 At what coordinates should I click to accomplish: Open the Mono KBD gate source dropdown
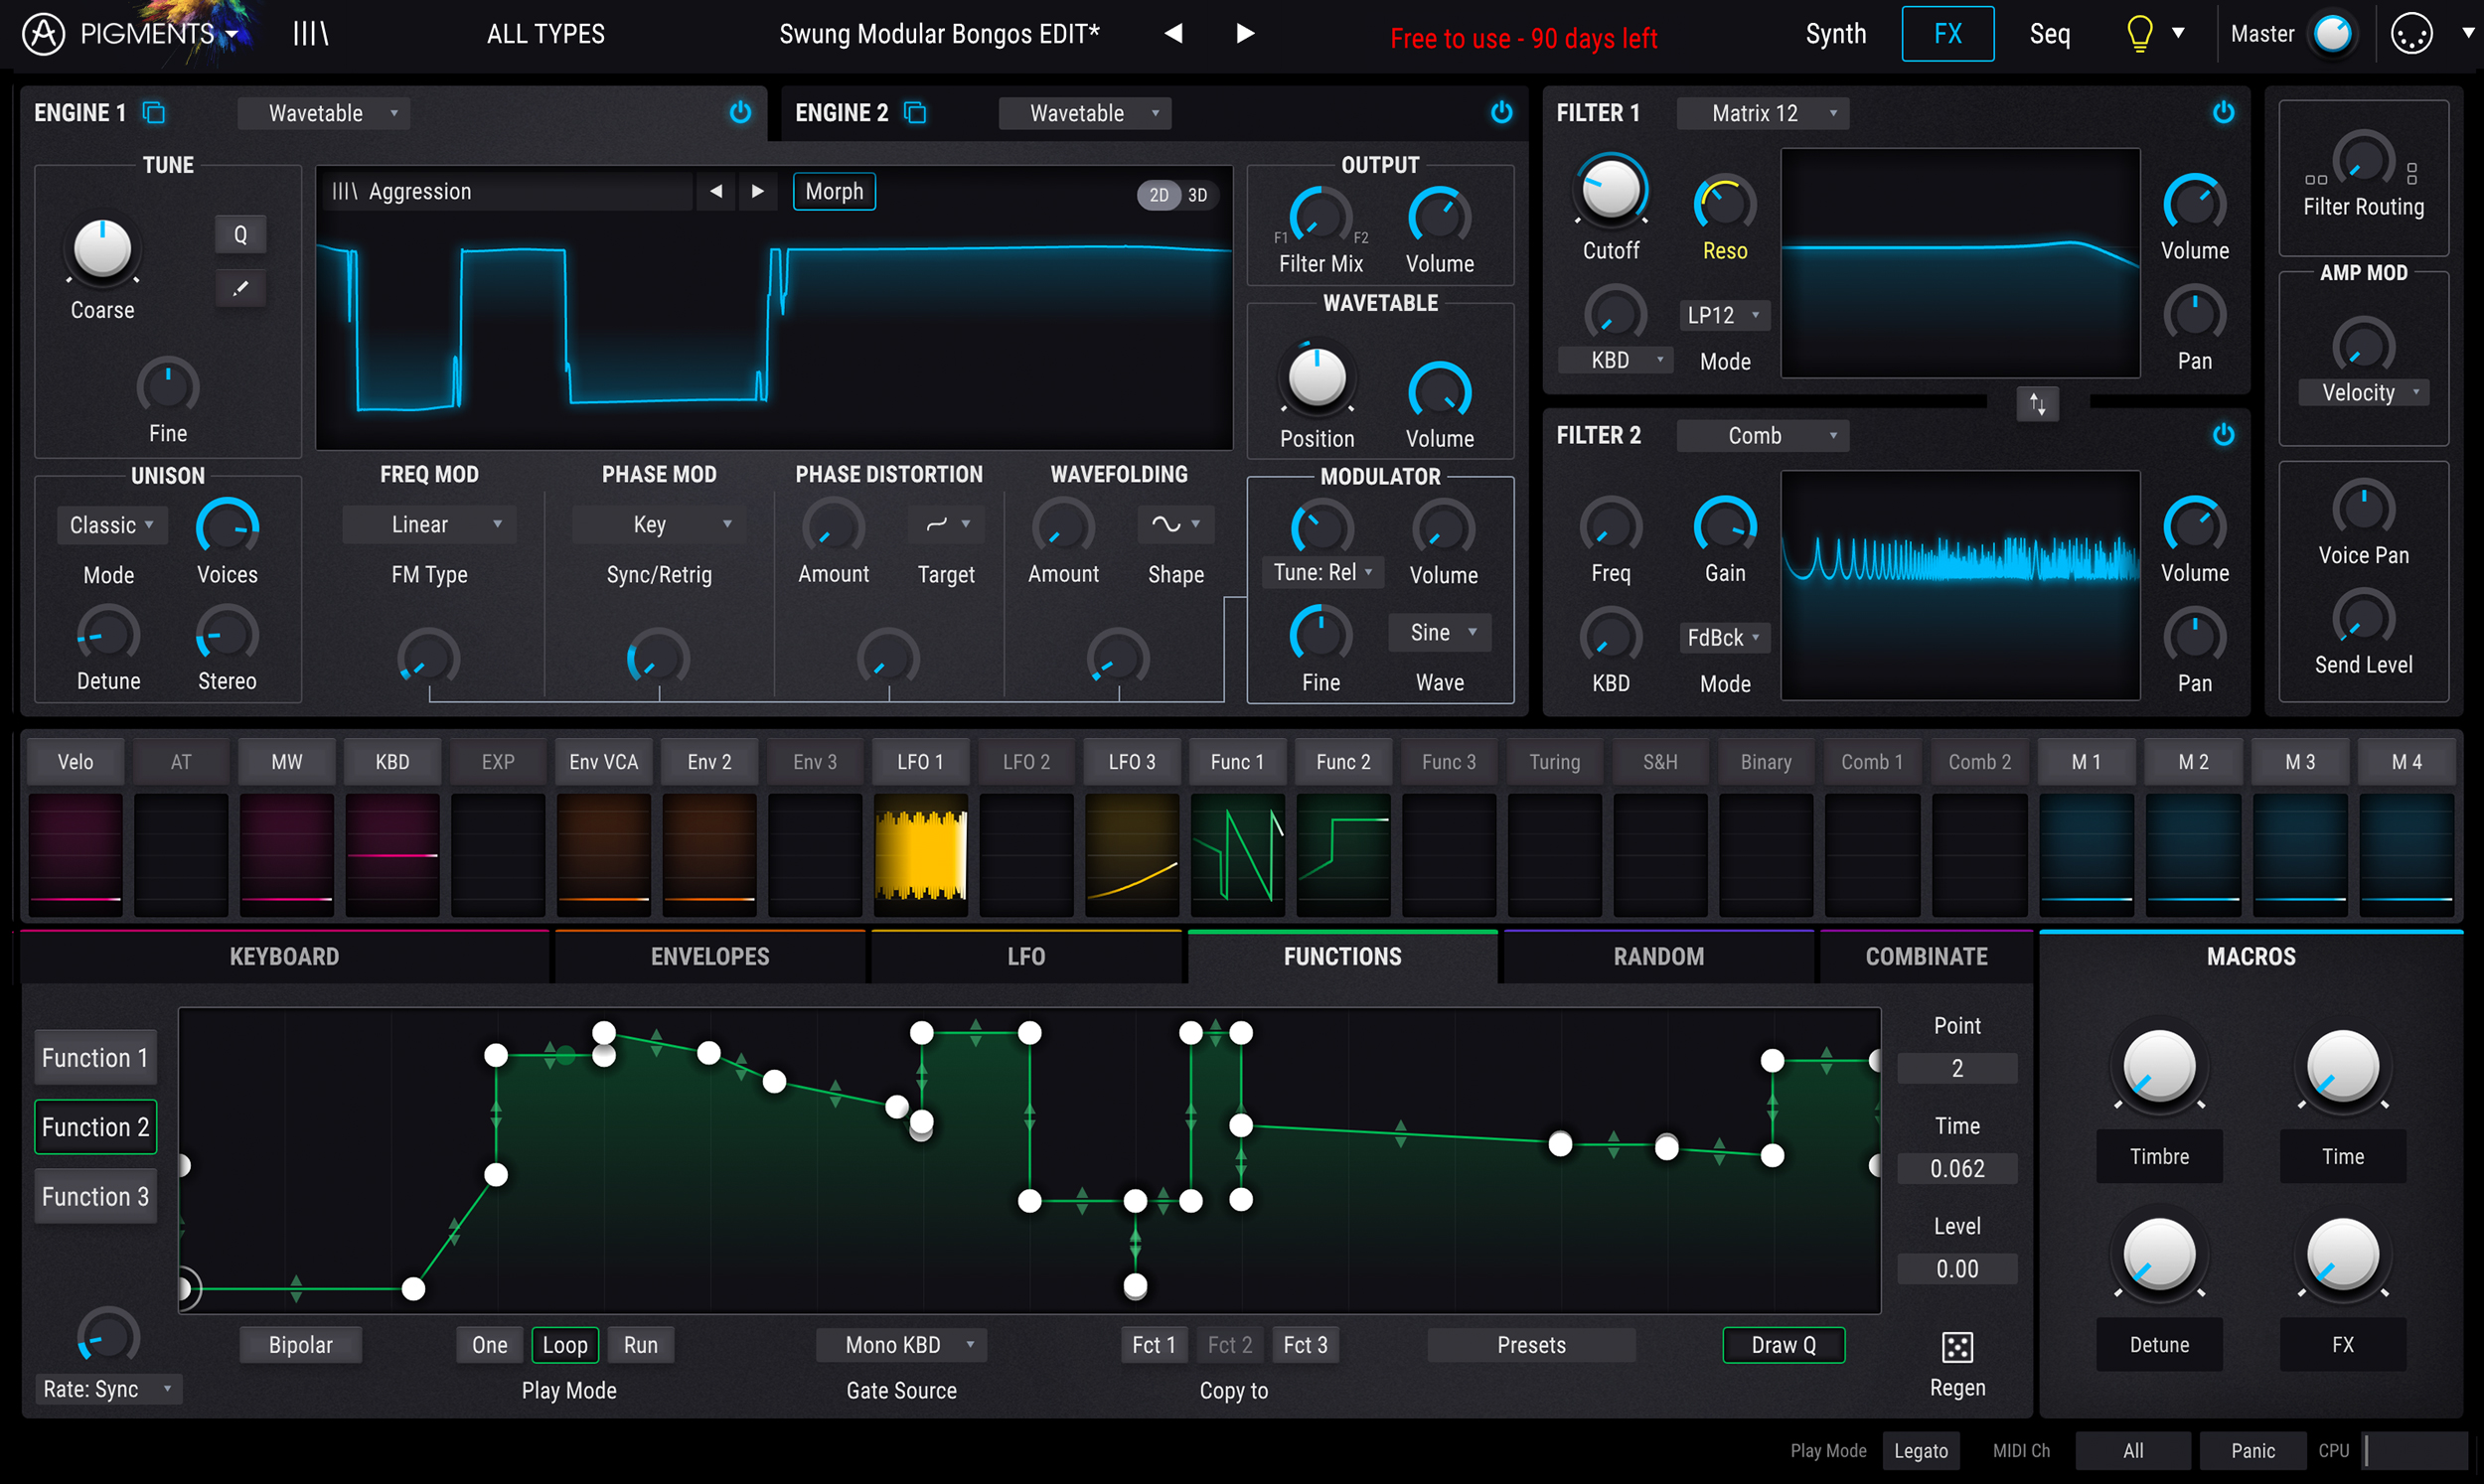901,1345
